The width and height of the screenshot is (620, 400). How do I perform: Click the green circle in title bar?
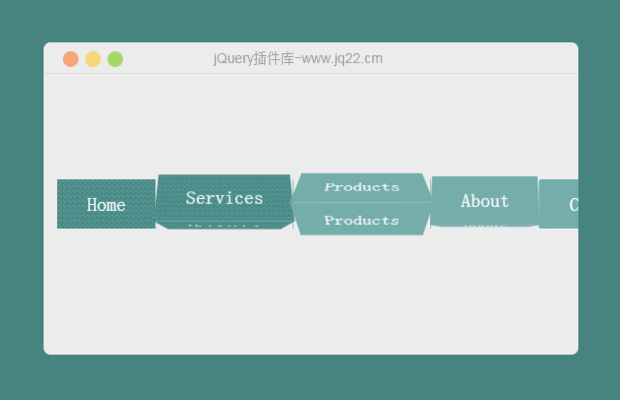click(x=115, y=59)
